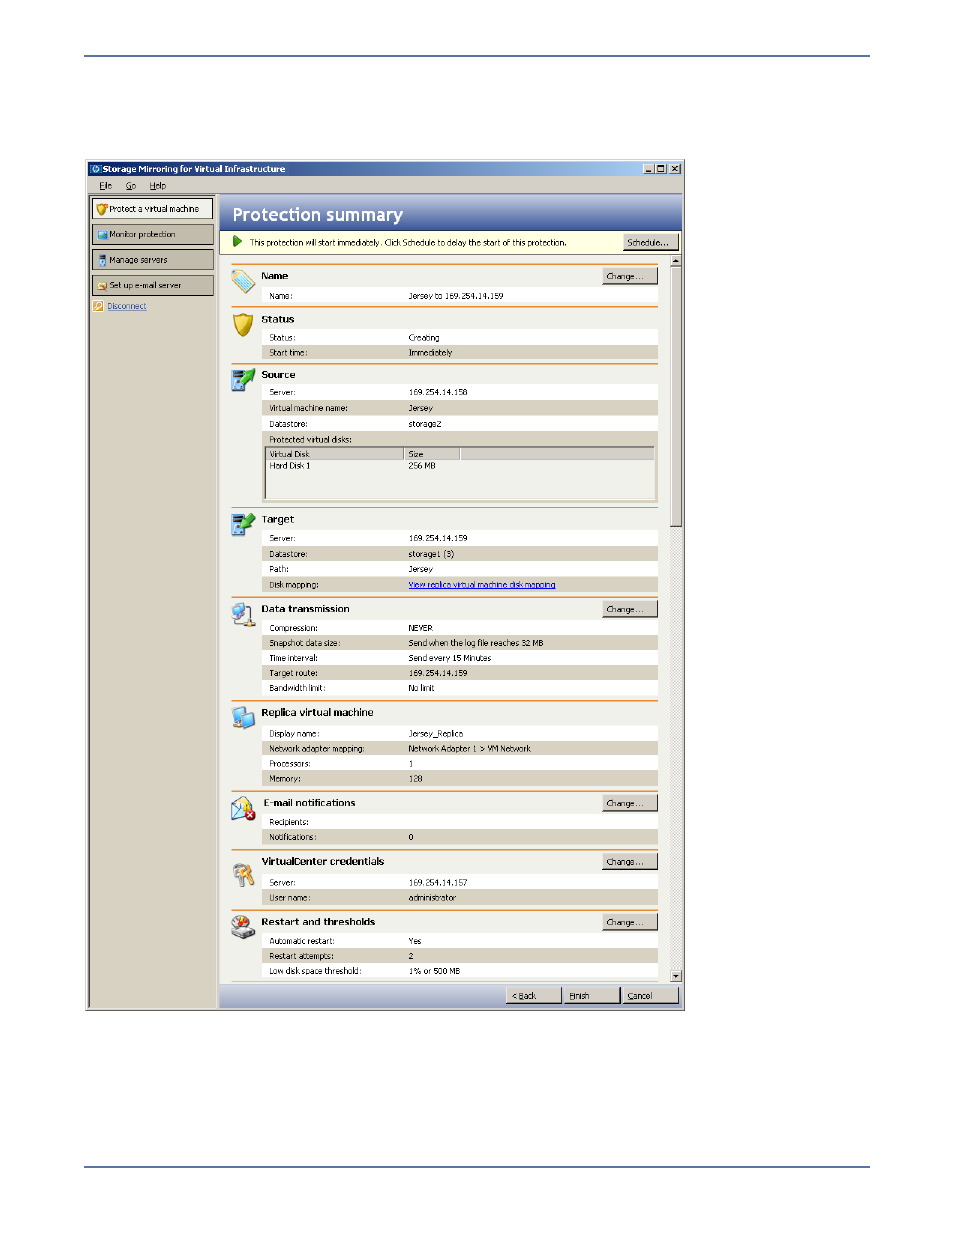Image resolution: width=954 pixels, height=1235 pixels.
Task: Open the Go menu
Action: click(131, 186)
